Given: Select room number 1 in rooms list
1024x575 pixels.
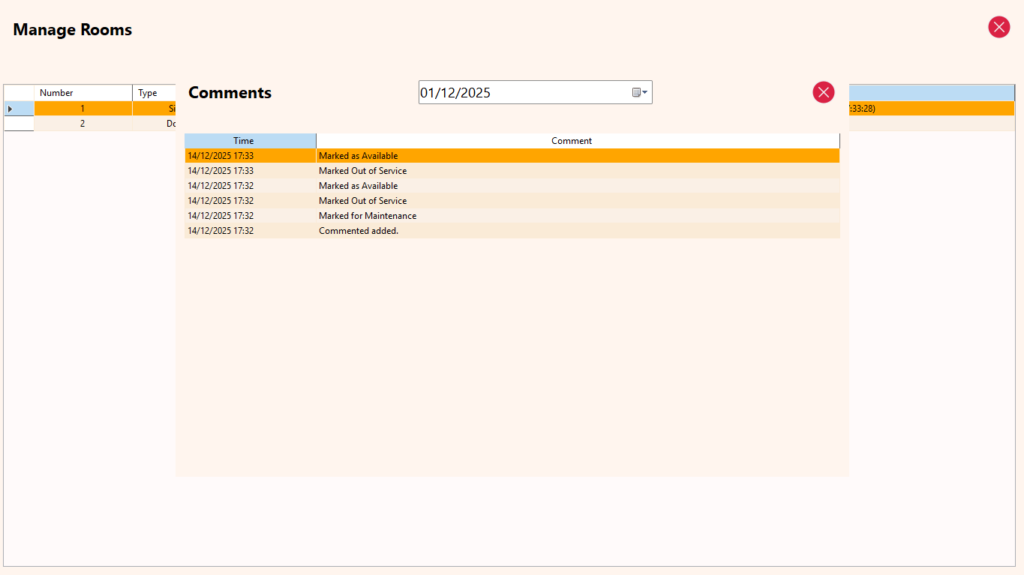Looking at the screenshot, I should (x=83, y=108).
